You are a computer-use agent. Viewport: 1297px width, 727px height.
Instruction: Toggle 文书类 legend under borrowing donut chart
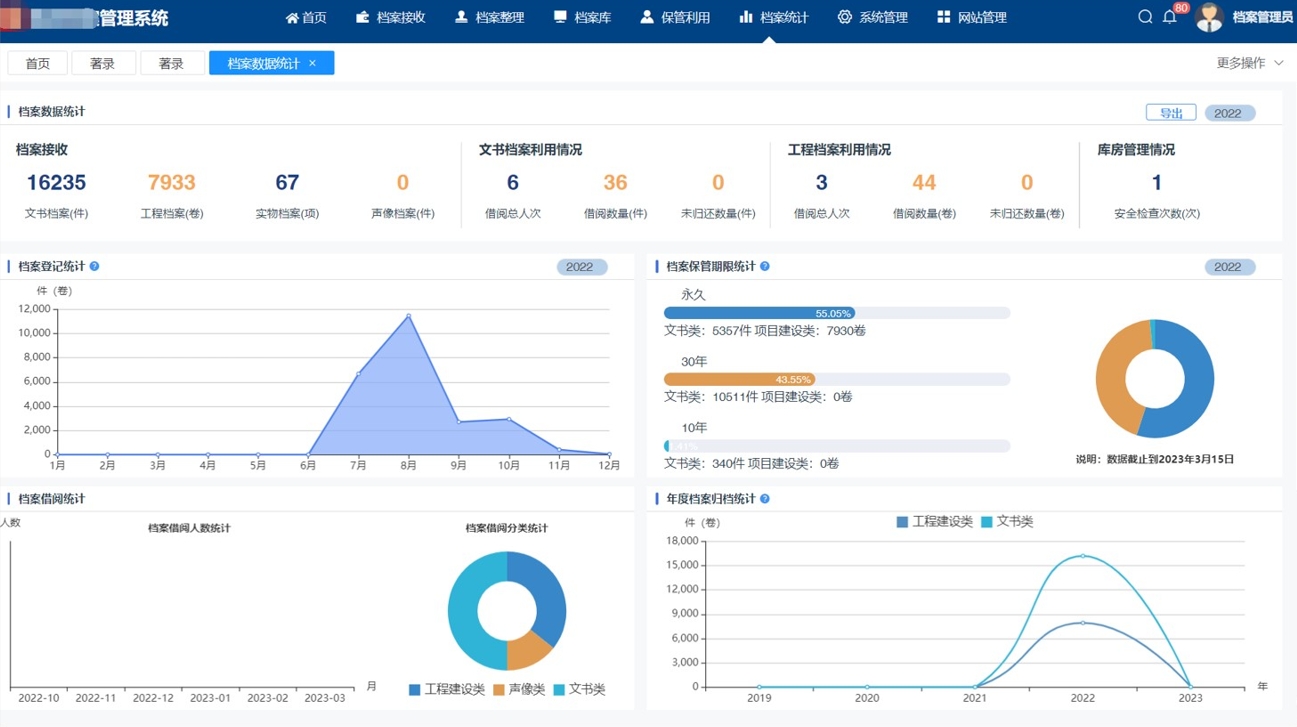(579, 689)
